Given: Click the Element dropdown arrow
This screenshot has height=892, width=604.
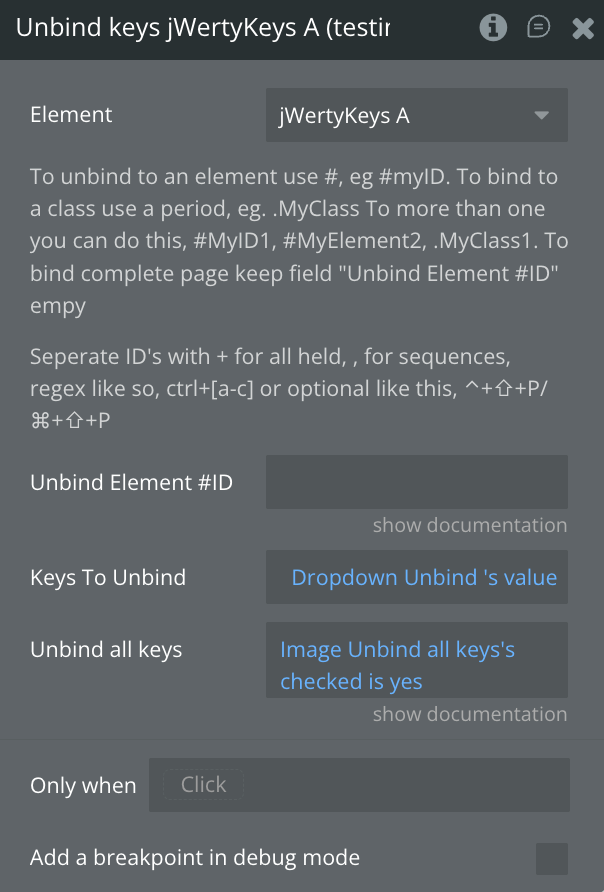Looking at the screenshot, I should (x=542, y=115).
